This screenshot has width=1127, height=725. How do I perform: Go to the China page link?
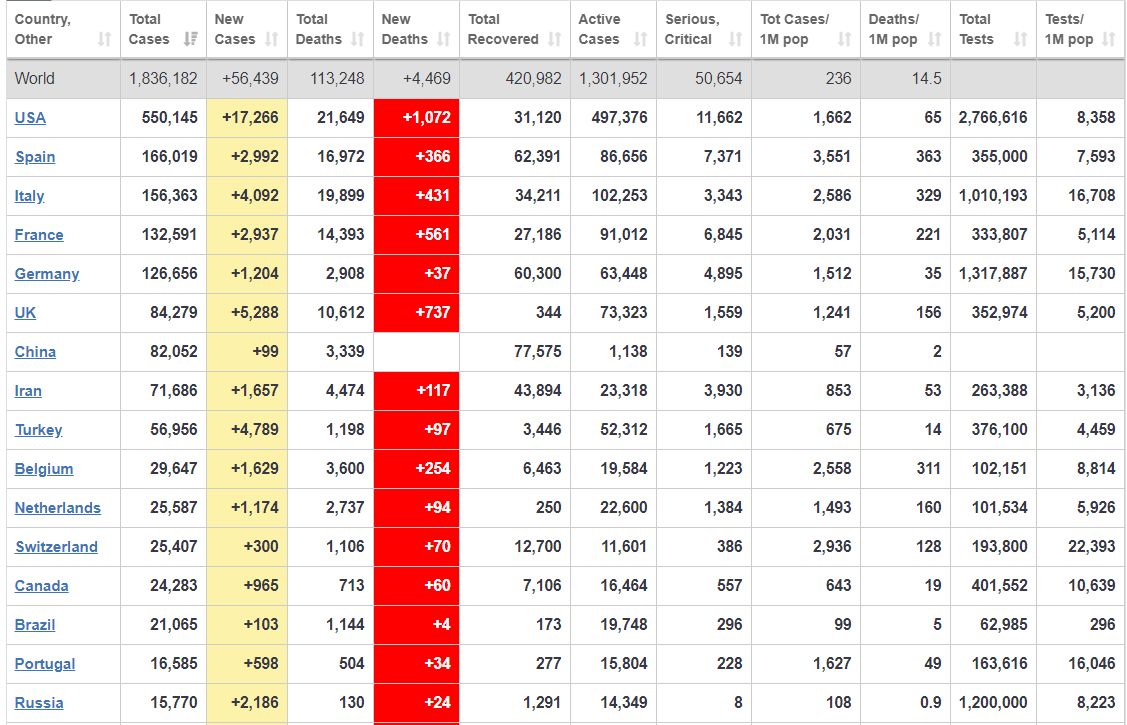click(x=35, y=352)
